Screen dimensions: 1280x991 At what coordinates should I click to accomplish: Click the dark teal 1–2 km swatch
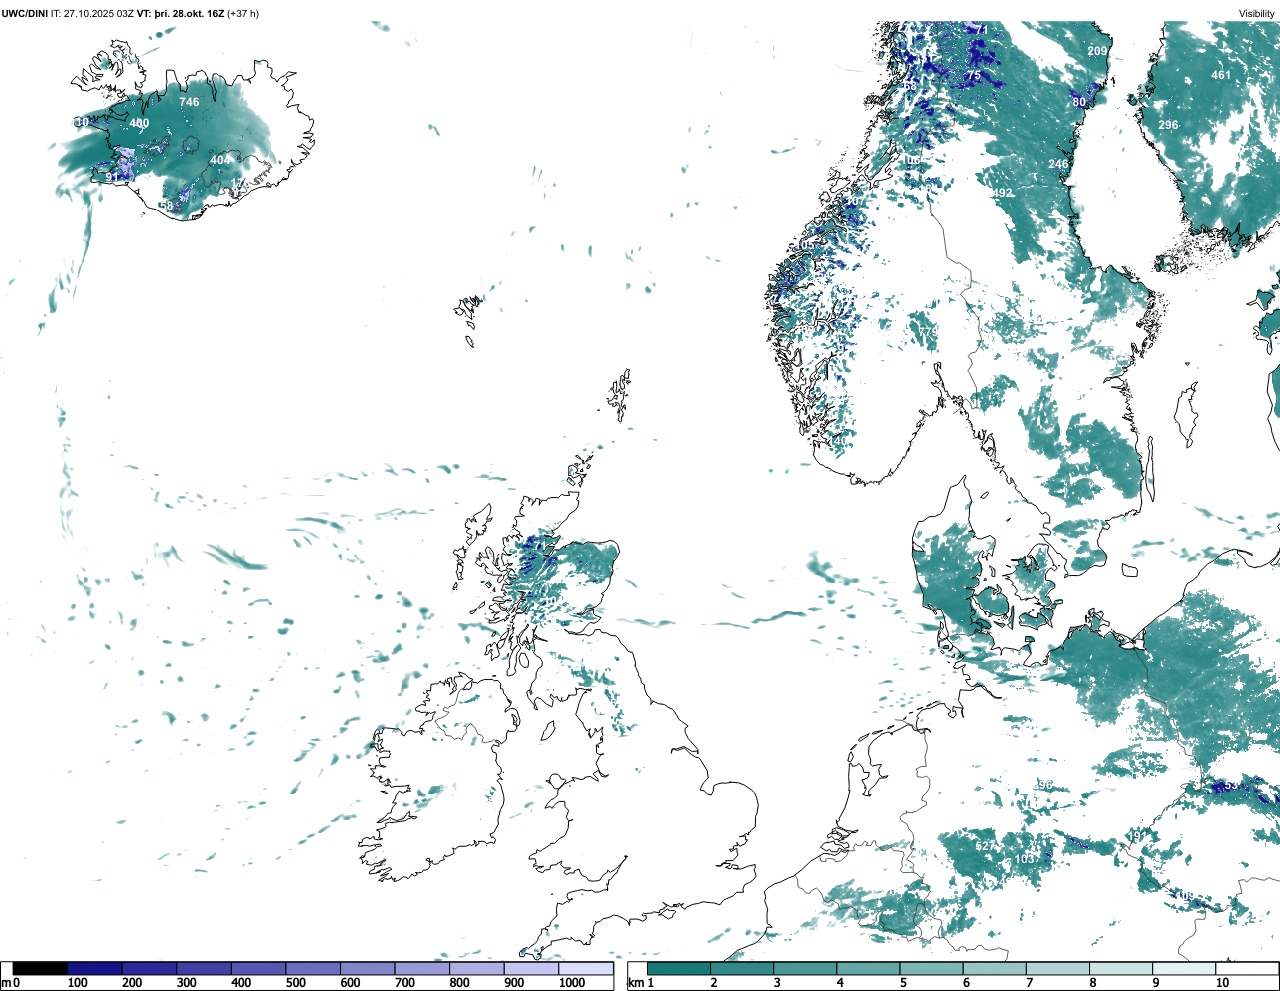[x=679, y=968]
